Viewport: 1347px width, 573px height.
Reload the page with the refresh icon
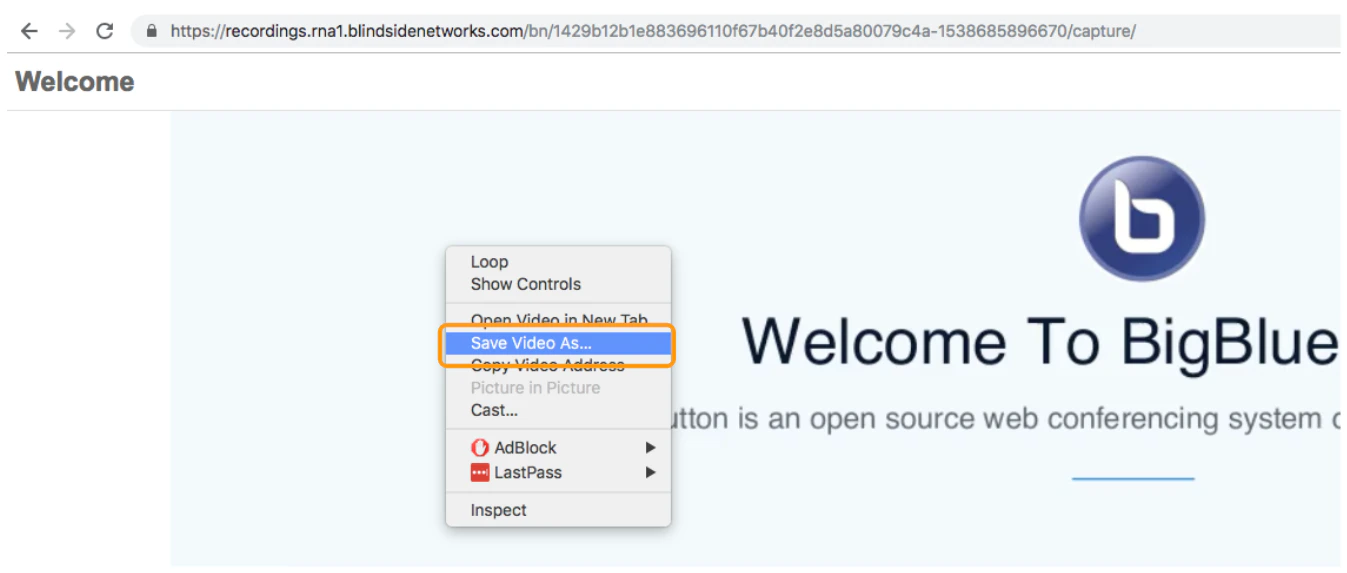(x=104, y=31)
